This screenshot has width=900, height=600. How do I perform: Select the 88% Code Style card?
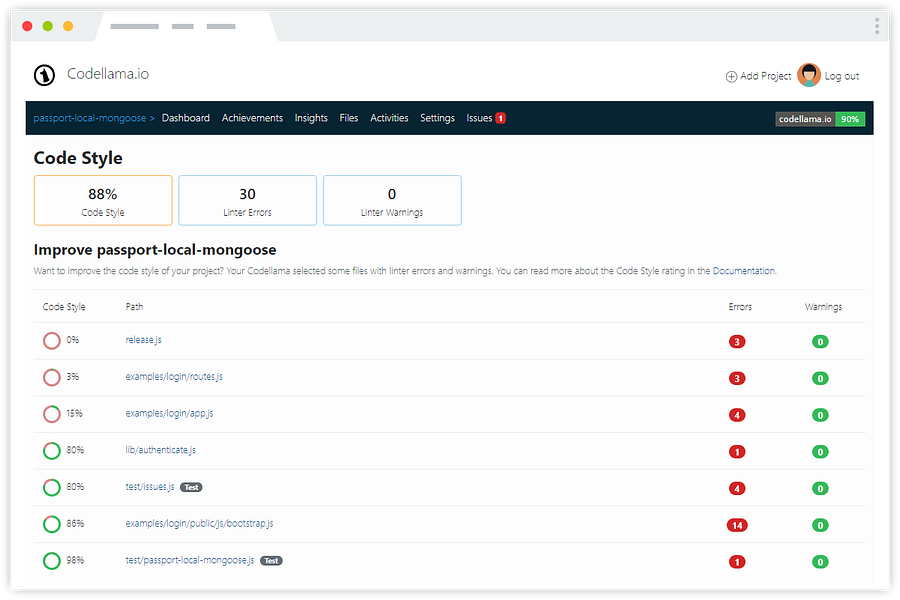pyautogui.click(x=103, y=200)
